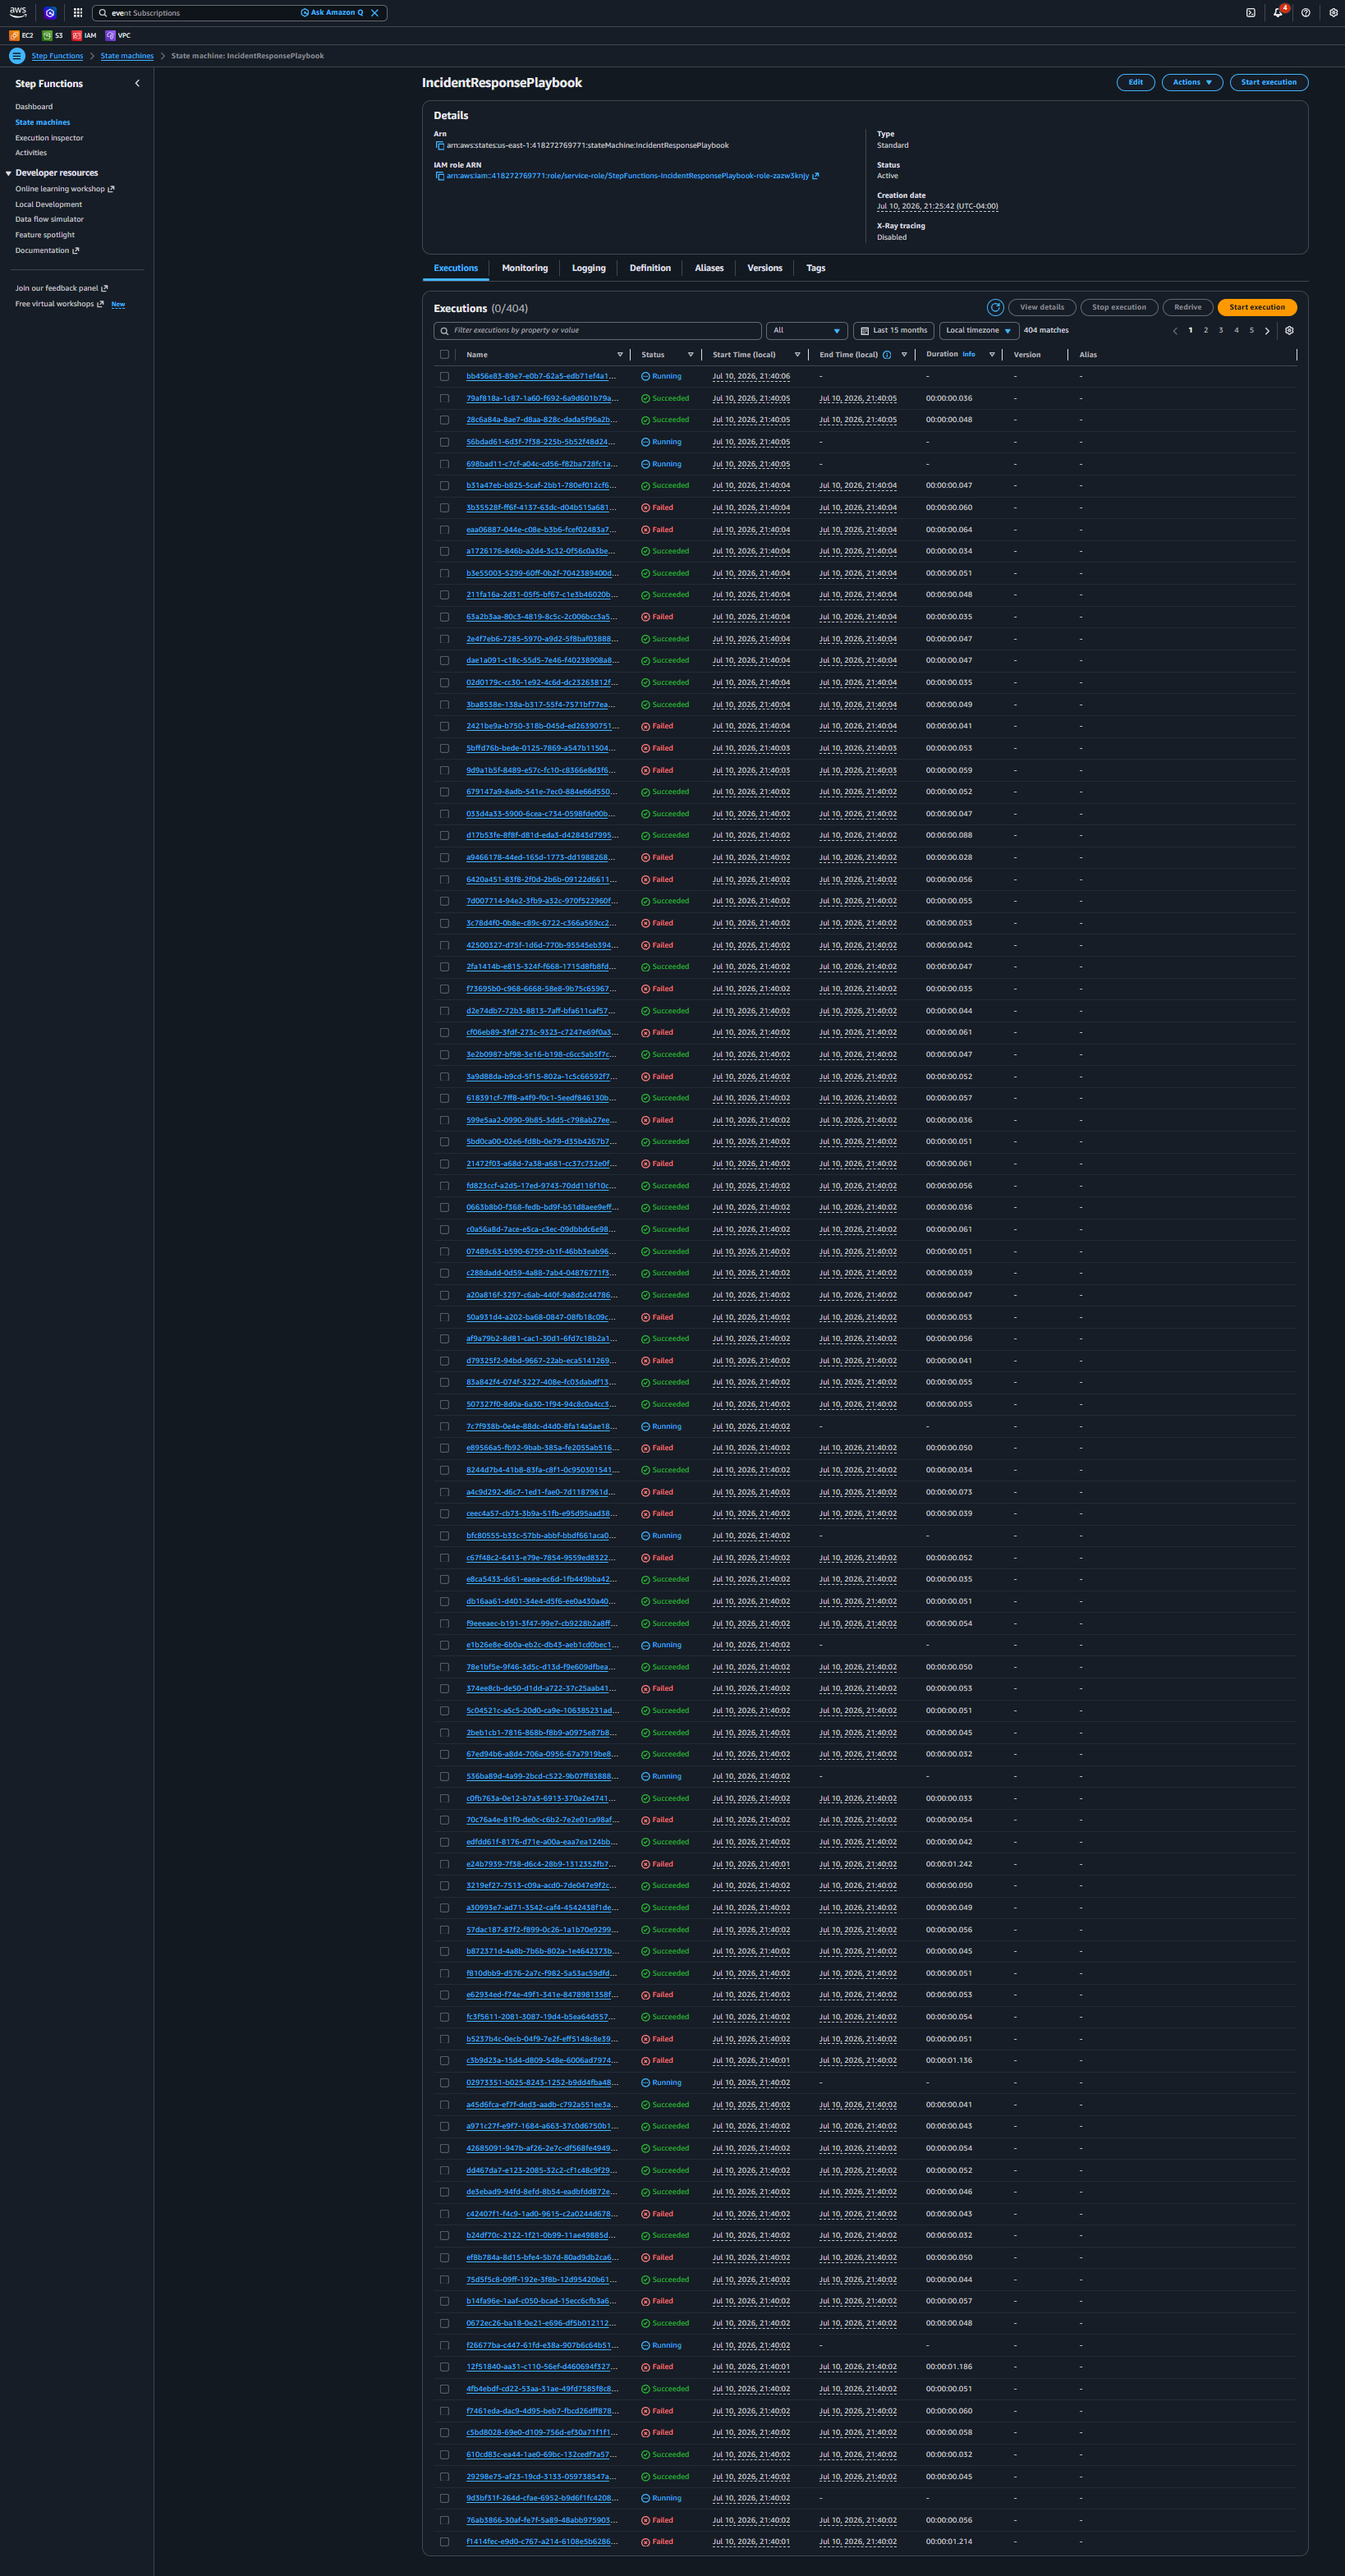Click the End Time info icon

pos(887,355)
